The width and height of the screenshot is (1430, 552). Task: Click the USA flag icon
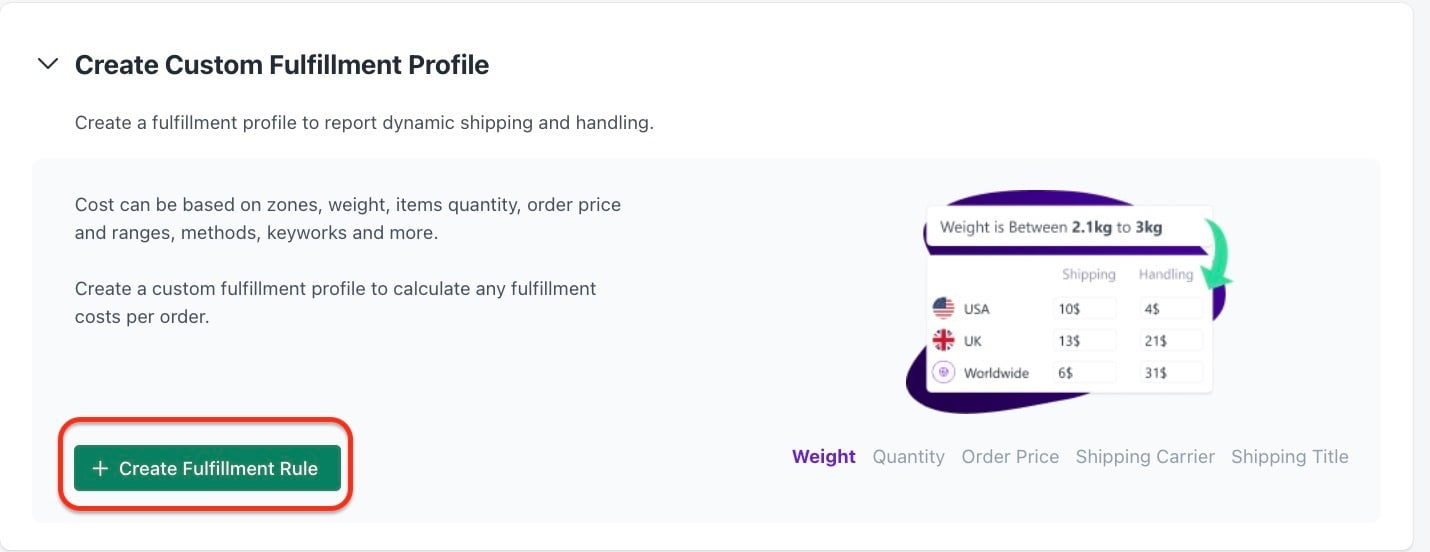point(943,309)
